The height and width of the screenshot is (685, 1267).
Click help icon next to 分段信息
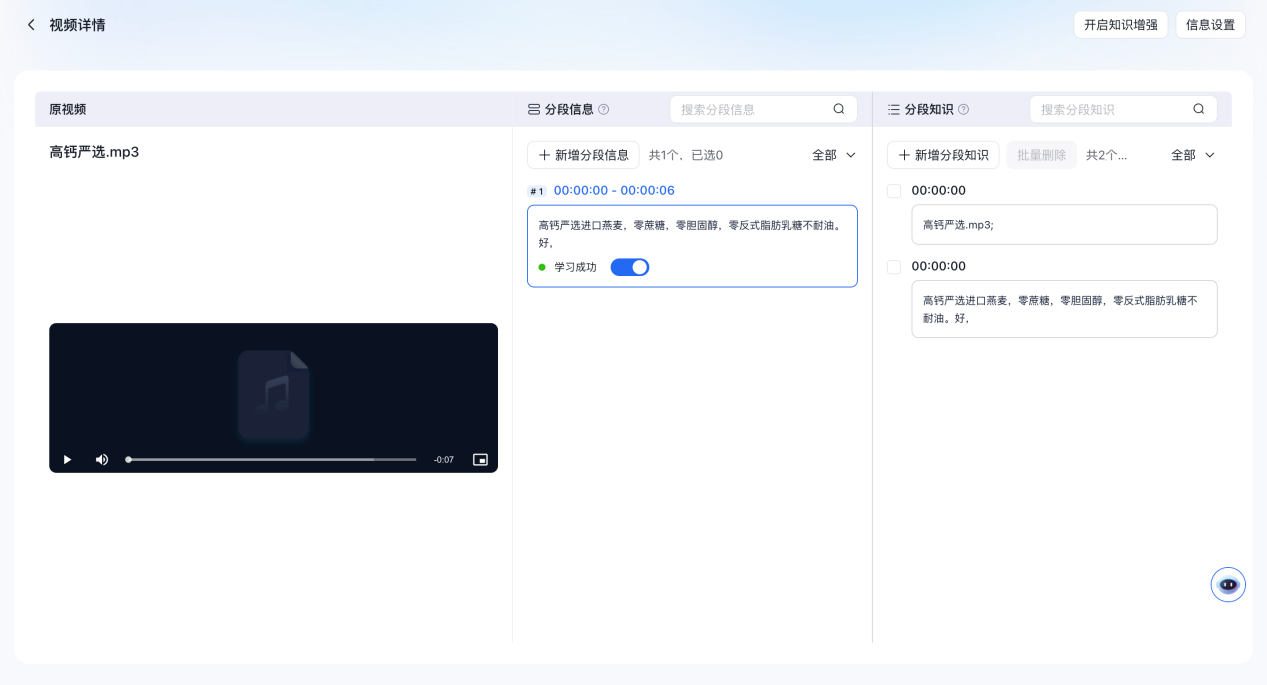603,110
